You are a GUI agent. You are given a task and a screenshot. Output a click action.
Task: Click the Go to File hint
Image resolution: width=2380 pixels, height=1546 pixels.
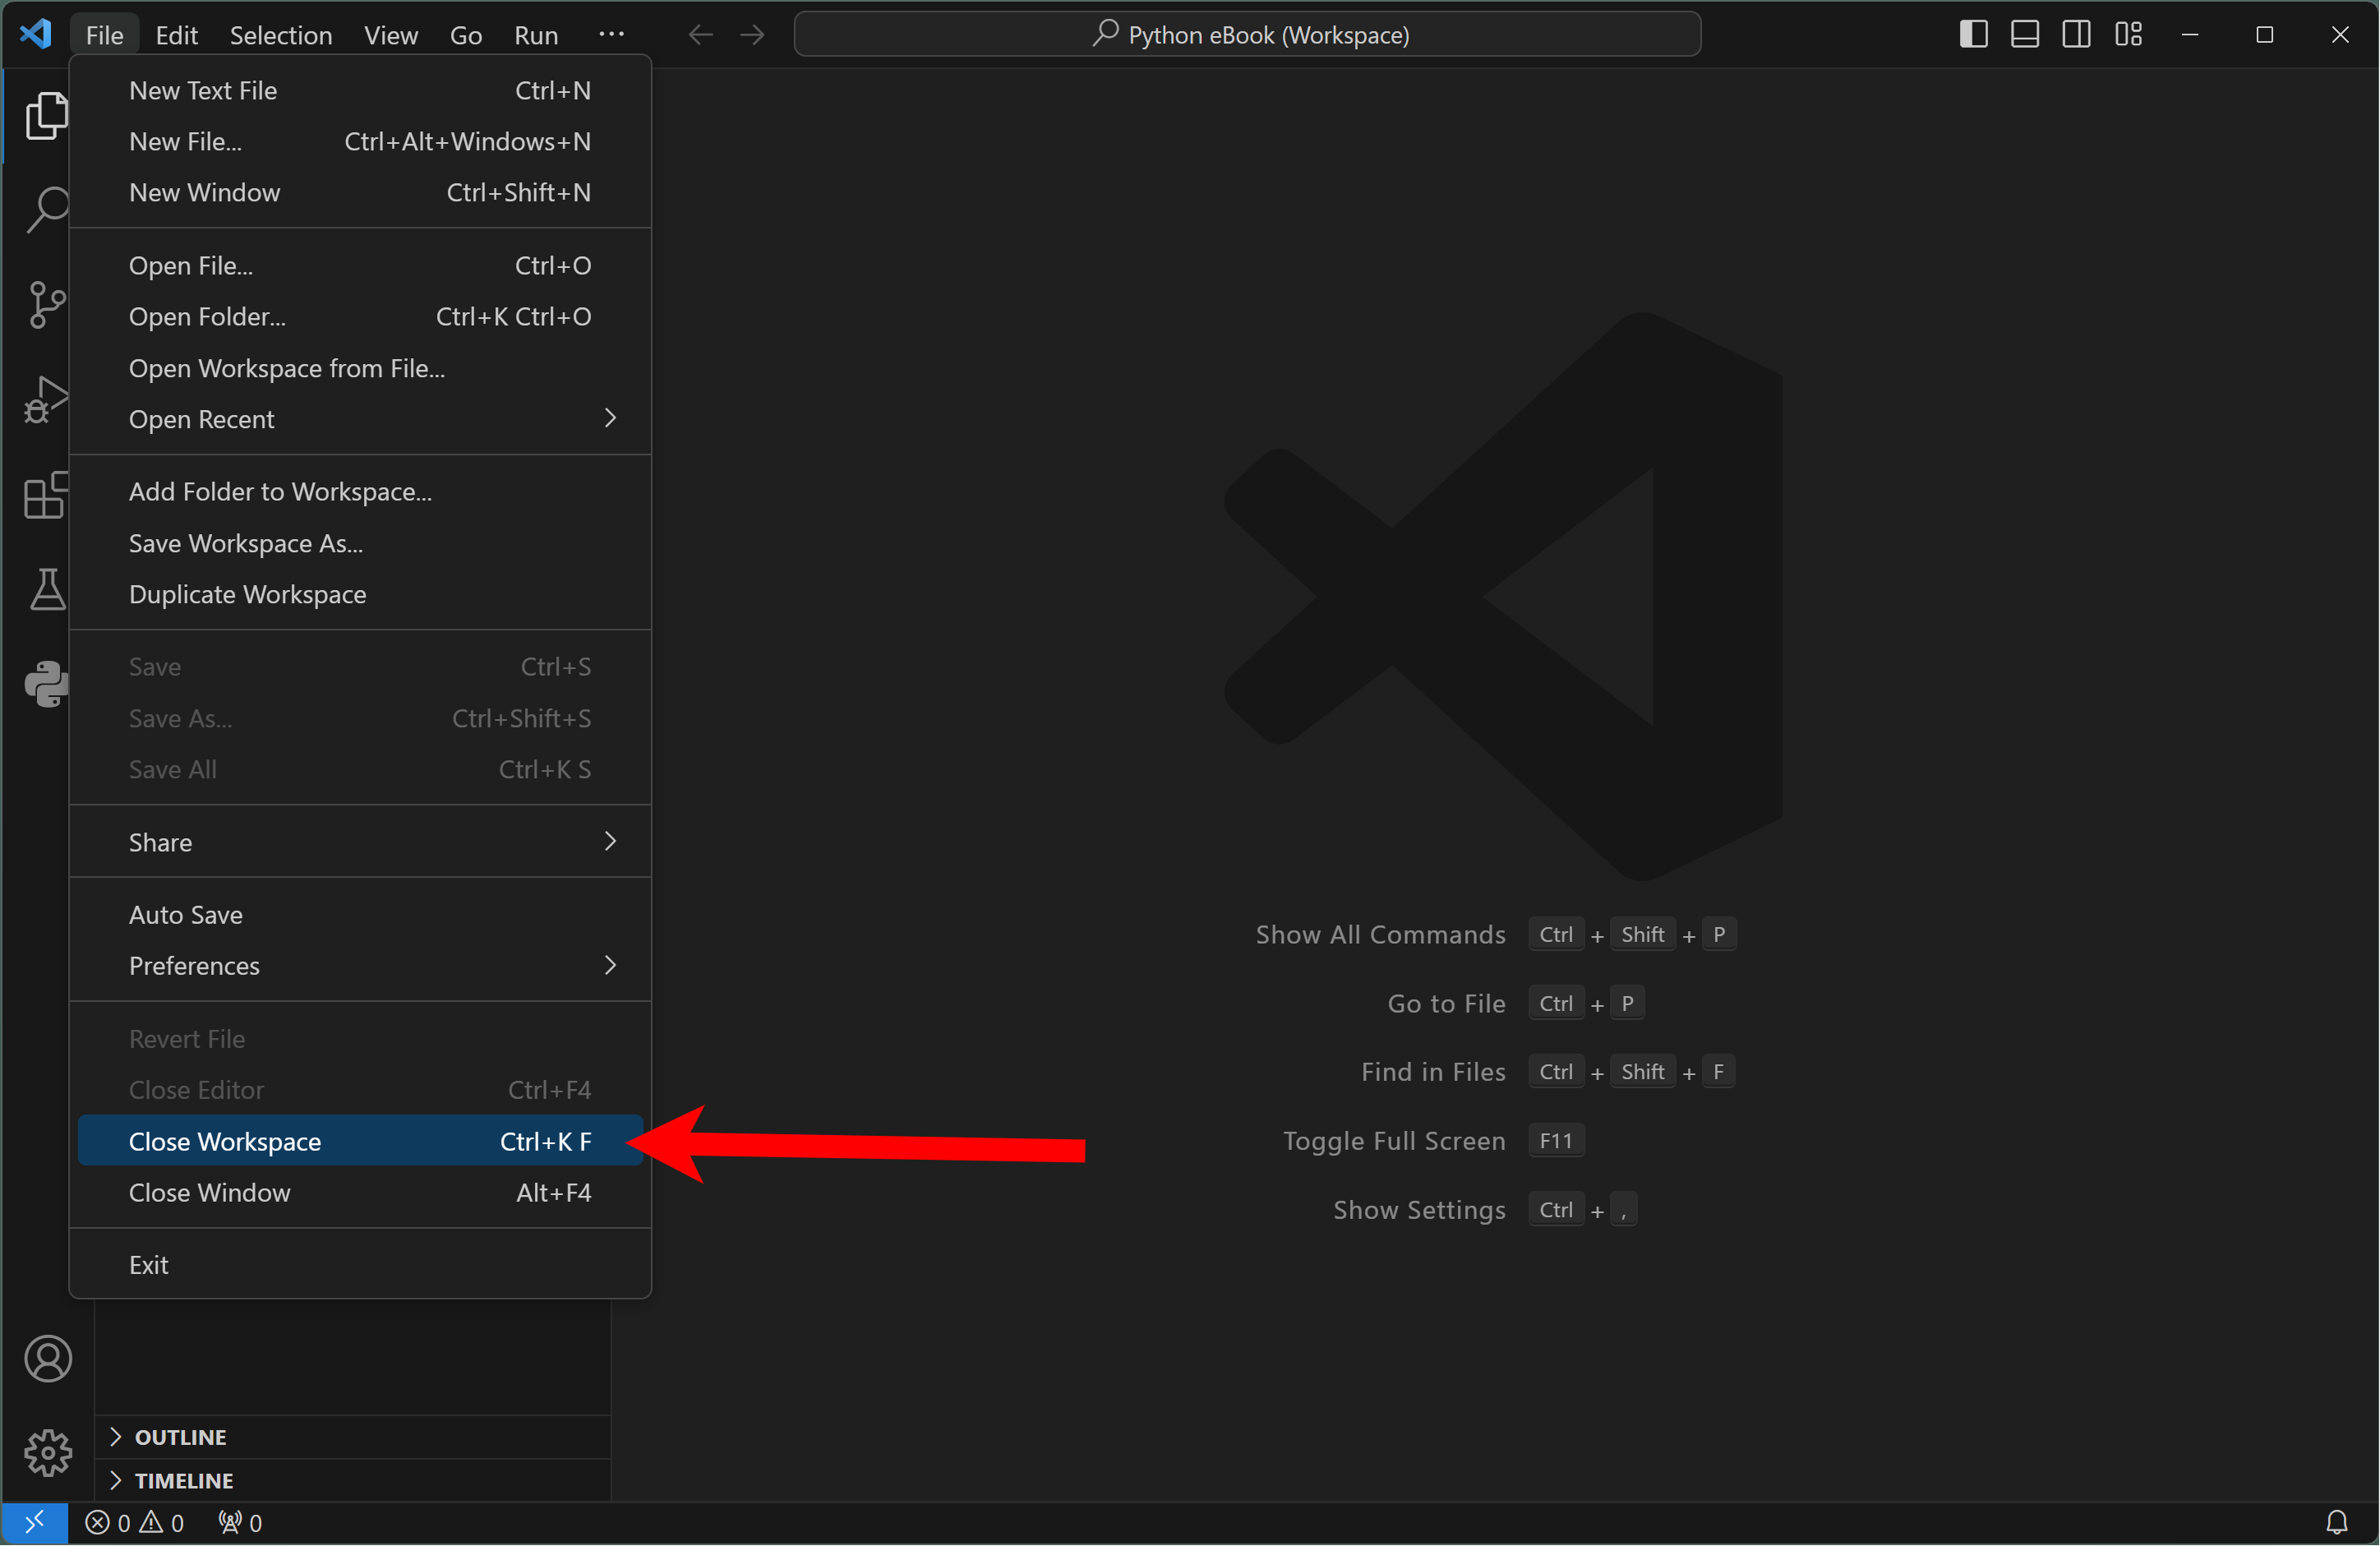(1446, 1003)
